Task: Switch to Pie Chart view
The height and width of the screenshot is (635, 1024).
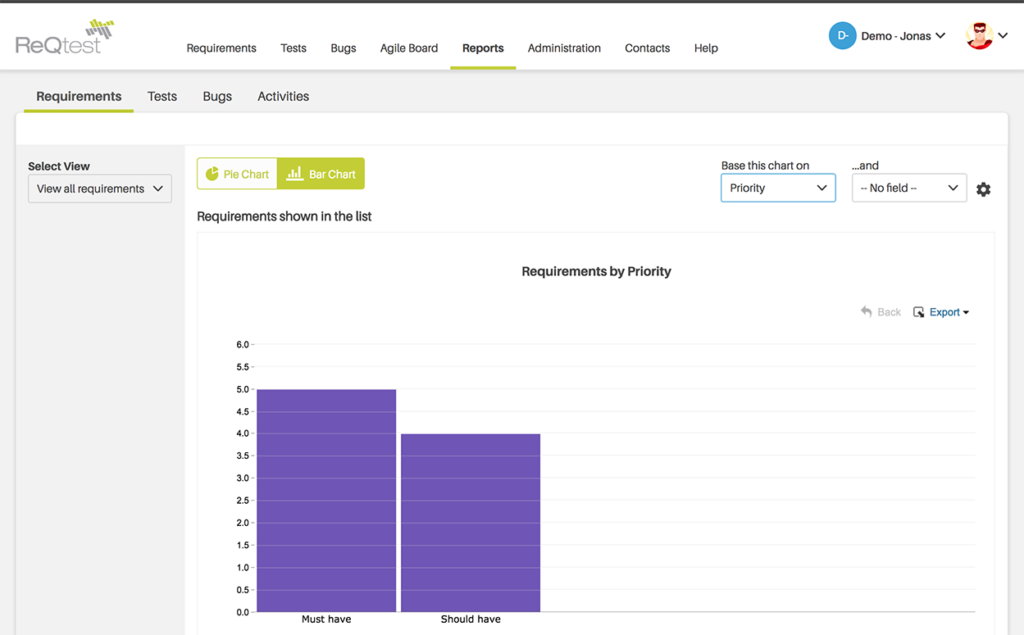Action: pyautogui.click(x=237, y=174)
